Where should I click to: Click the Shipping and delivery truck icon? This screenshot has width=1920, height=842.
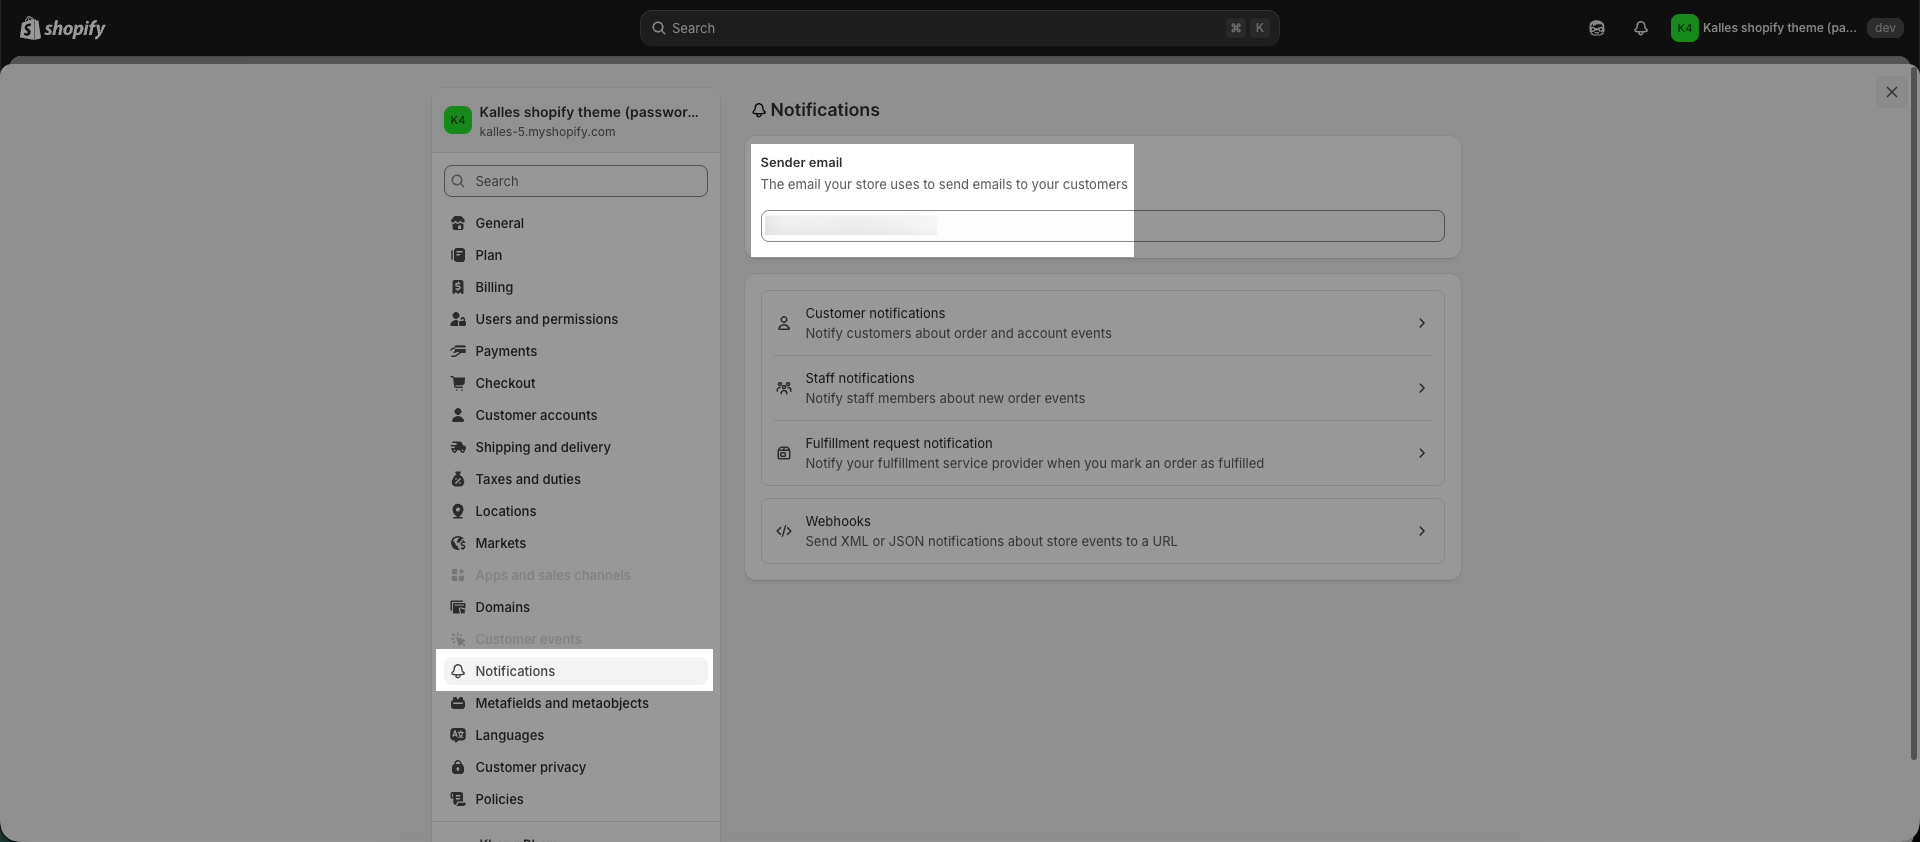coord(458,447)
